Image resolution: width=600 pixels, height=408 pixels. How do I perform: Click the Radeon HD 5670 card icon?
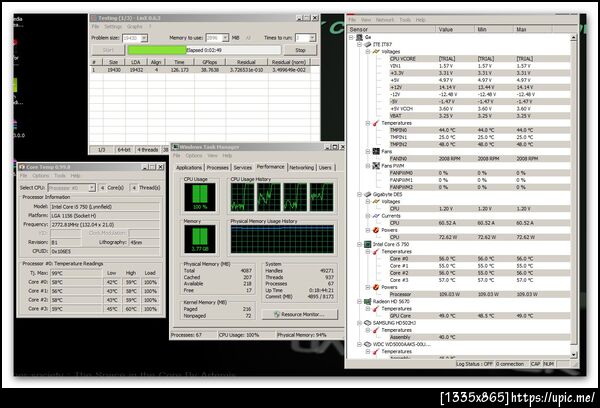(368, 302)
